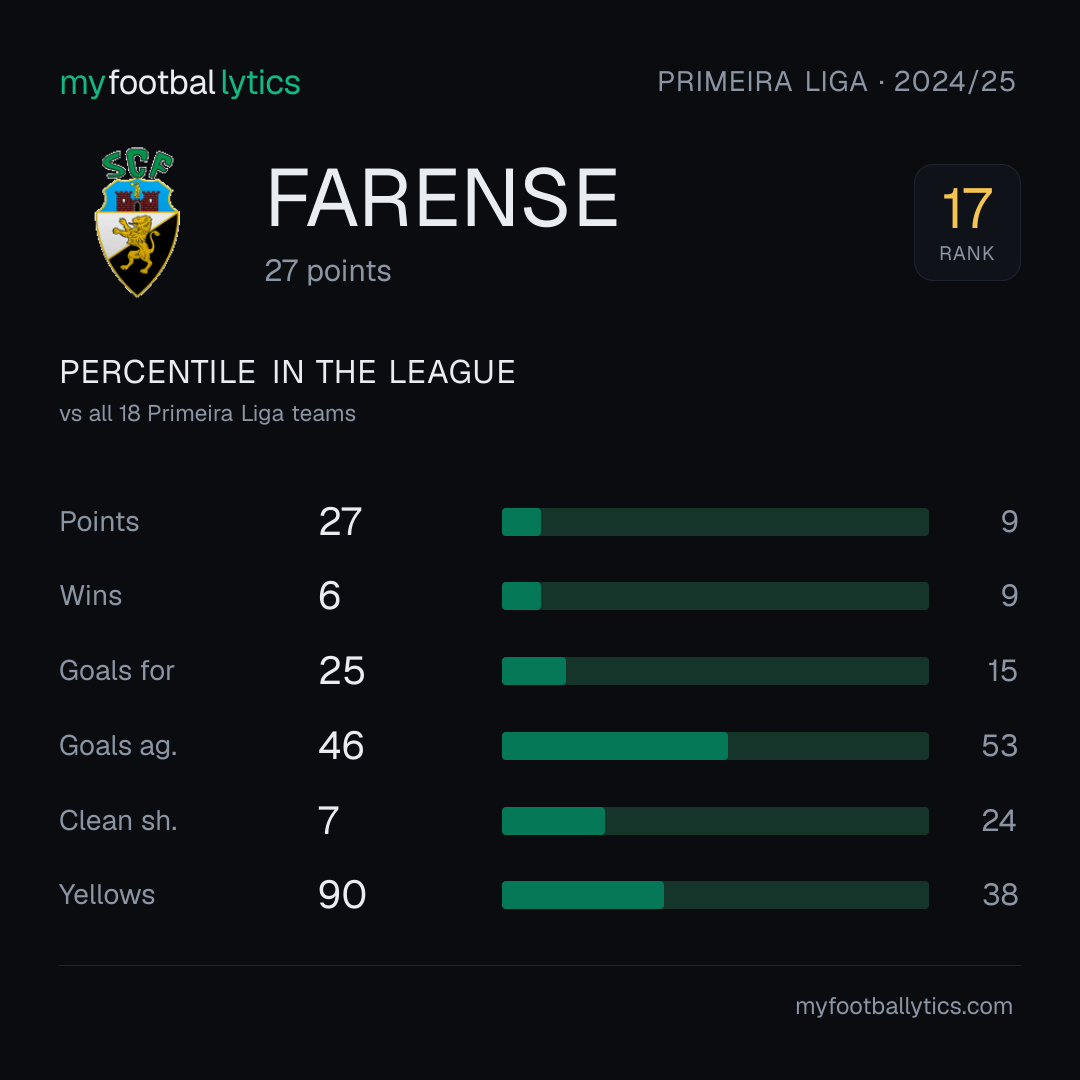
Task: Open the myfootballytics.com link
Action: [904, 1006]
